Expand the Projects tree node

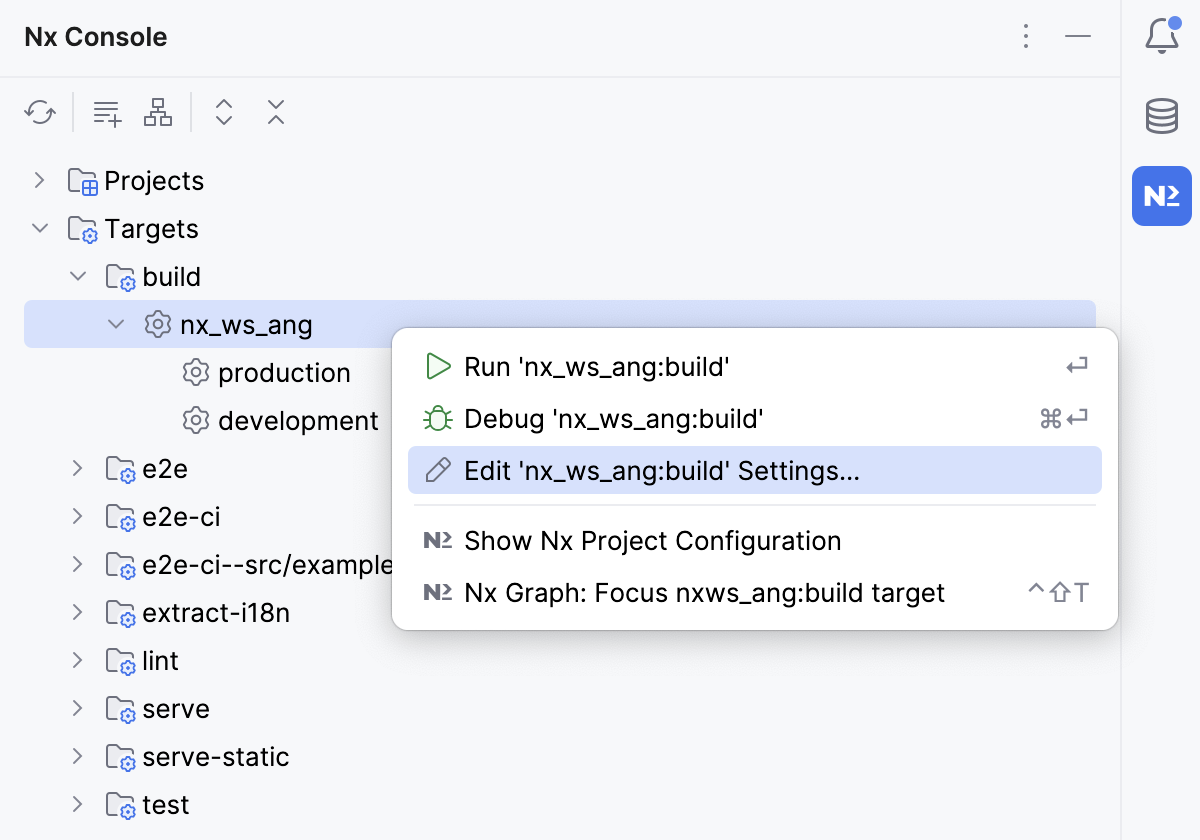click(x=40, y=180)
